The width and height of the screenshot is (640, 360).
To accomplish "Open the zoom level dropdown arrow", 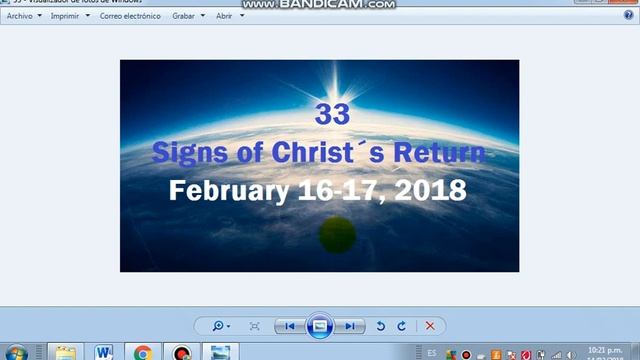I will (x=228, y=326).
